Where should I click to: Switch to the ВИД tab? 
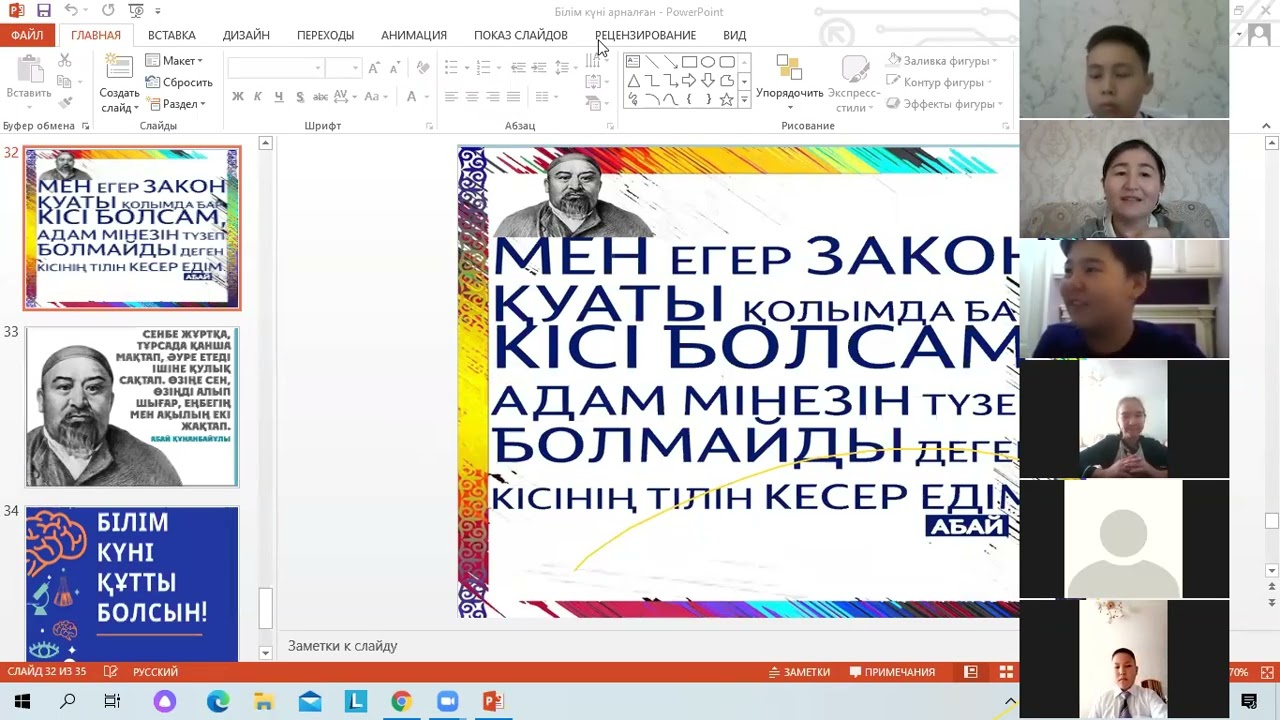(734, 35)
